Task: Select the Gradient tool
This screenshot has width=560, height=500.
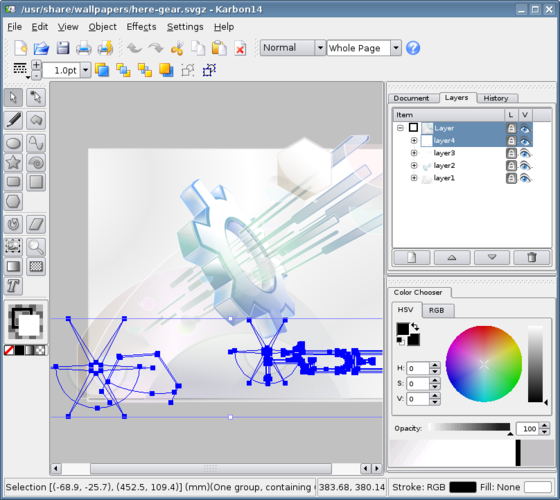Action: [x=14, y=266]
